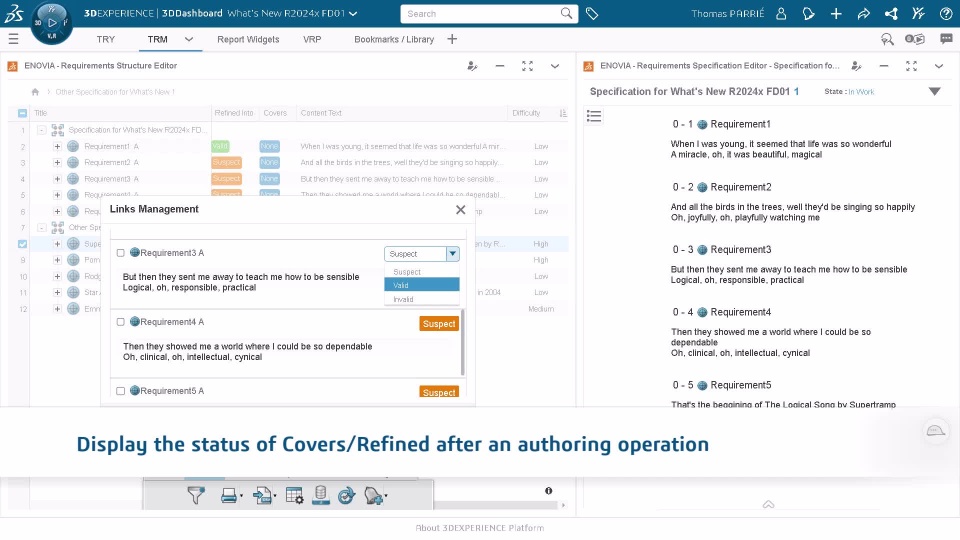Expand Requirement3 A row in table
The height and width of the screenshot is (540, 960).
pos(57,179)
